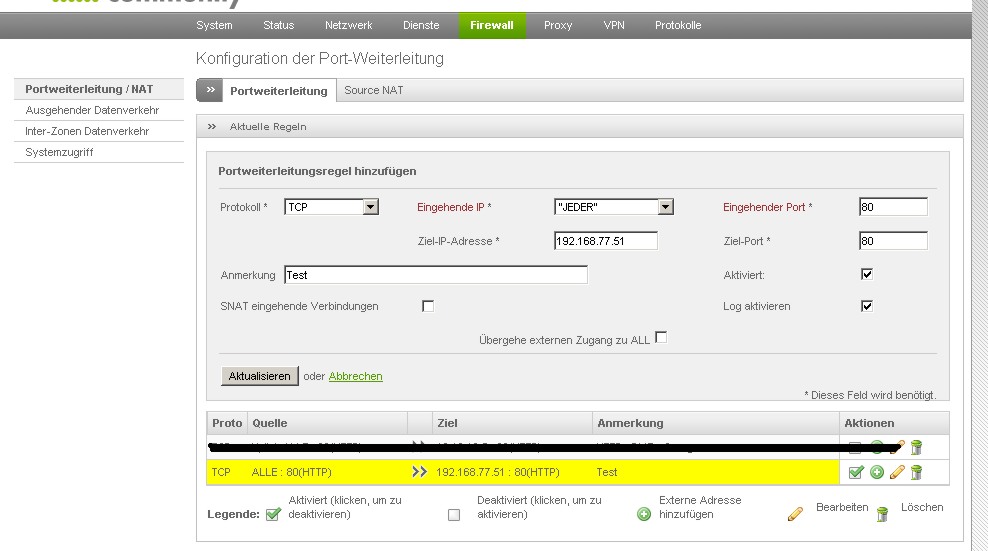Click the Ziel-IP-Adresse input field
This screenshot has width=988, height=551.
(x=605, y=241)
